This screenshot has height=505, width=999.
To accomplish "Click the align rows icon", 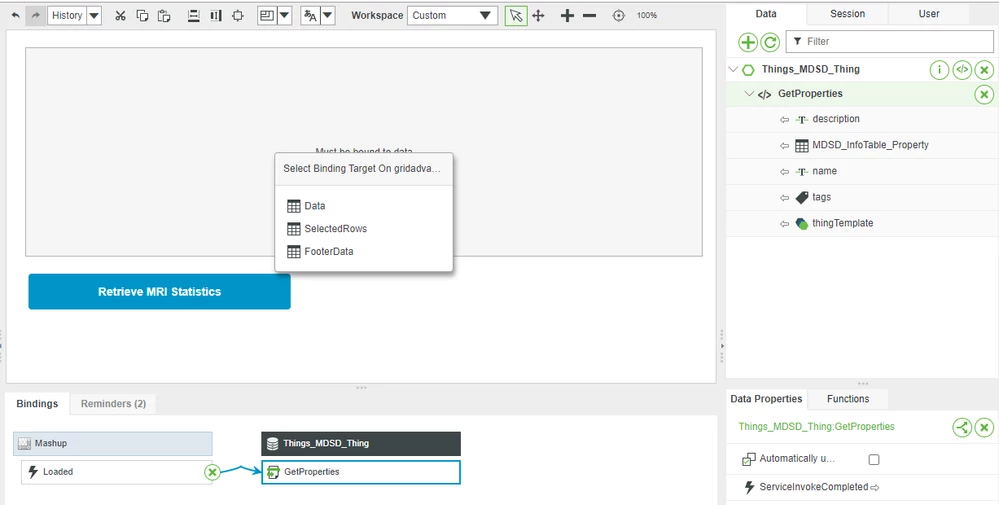I will pyautogui.click(x=194, y=15).
